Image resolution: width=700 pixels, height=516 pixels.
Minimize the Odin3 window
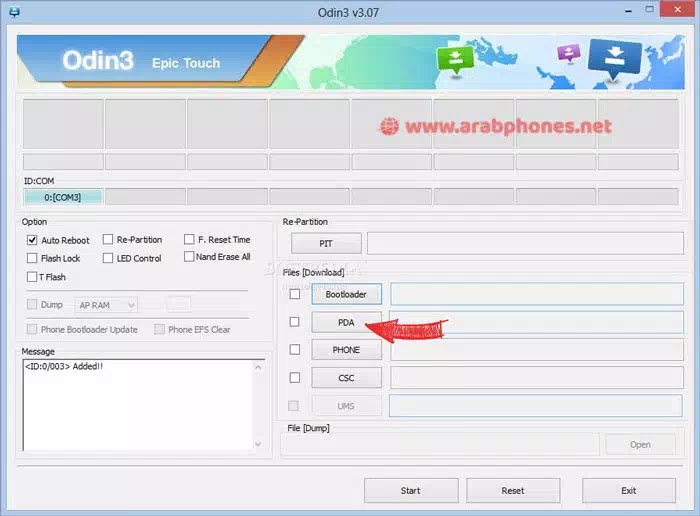point(629,10)
